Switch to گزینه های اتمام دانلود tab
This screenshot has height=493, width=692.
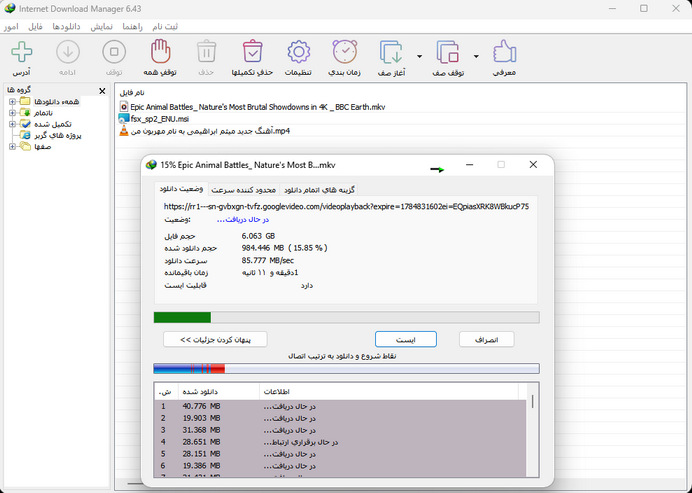click(x=319, y=190)
